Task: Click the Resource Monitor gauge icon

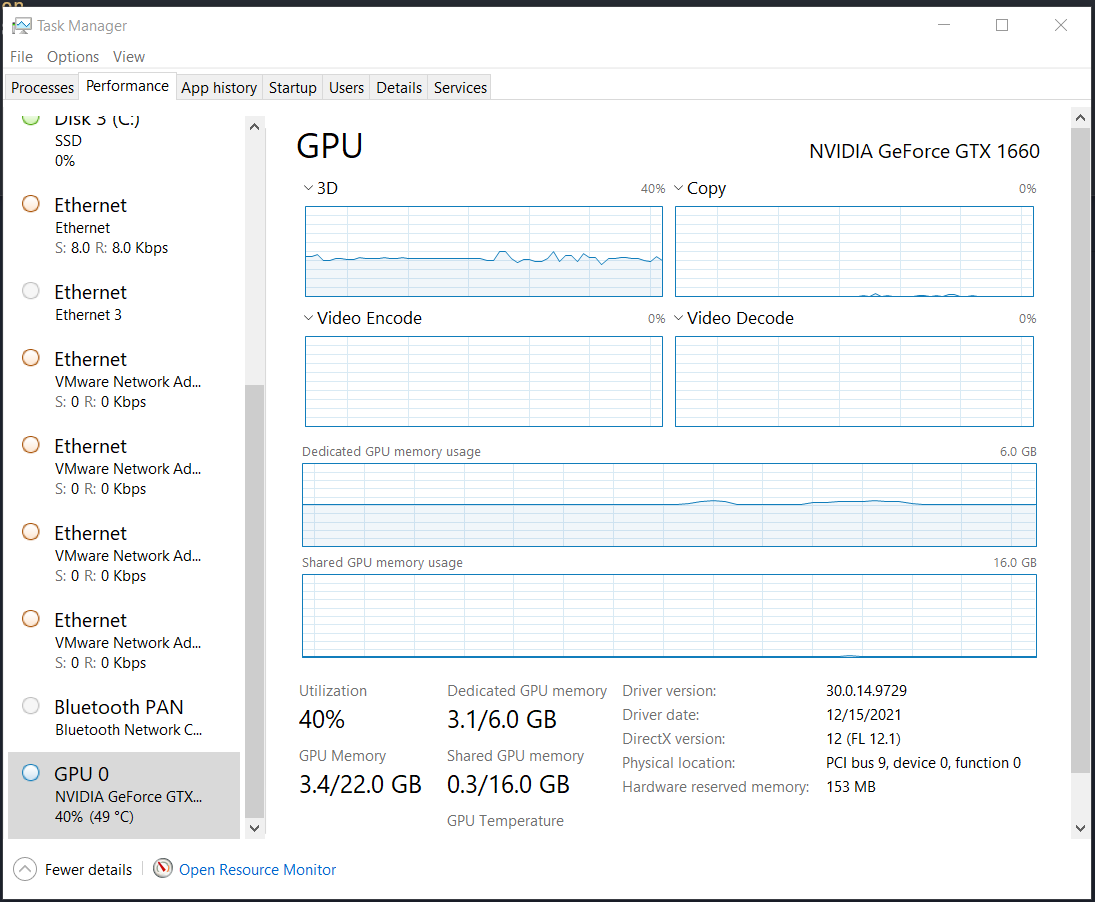Action: pos(163,868)
